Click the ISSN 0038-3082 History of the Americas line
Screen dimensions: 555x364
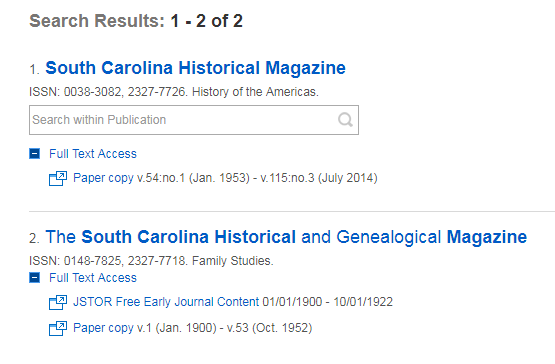(174, 92)
